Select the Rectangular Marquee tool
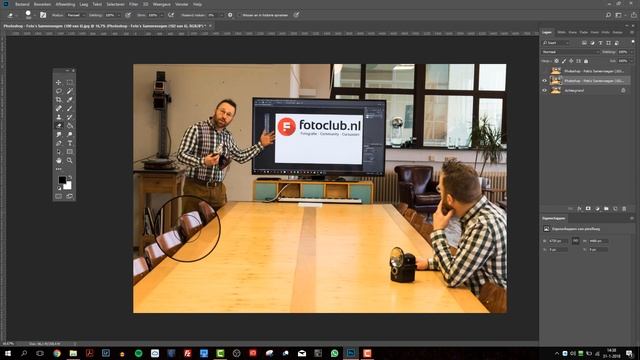The image size is (640, 360). [x=70, y=82]
